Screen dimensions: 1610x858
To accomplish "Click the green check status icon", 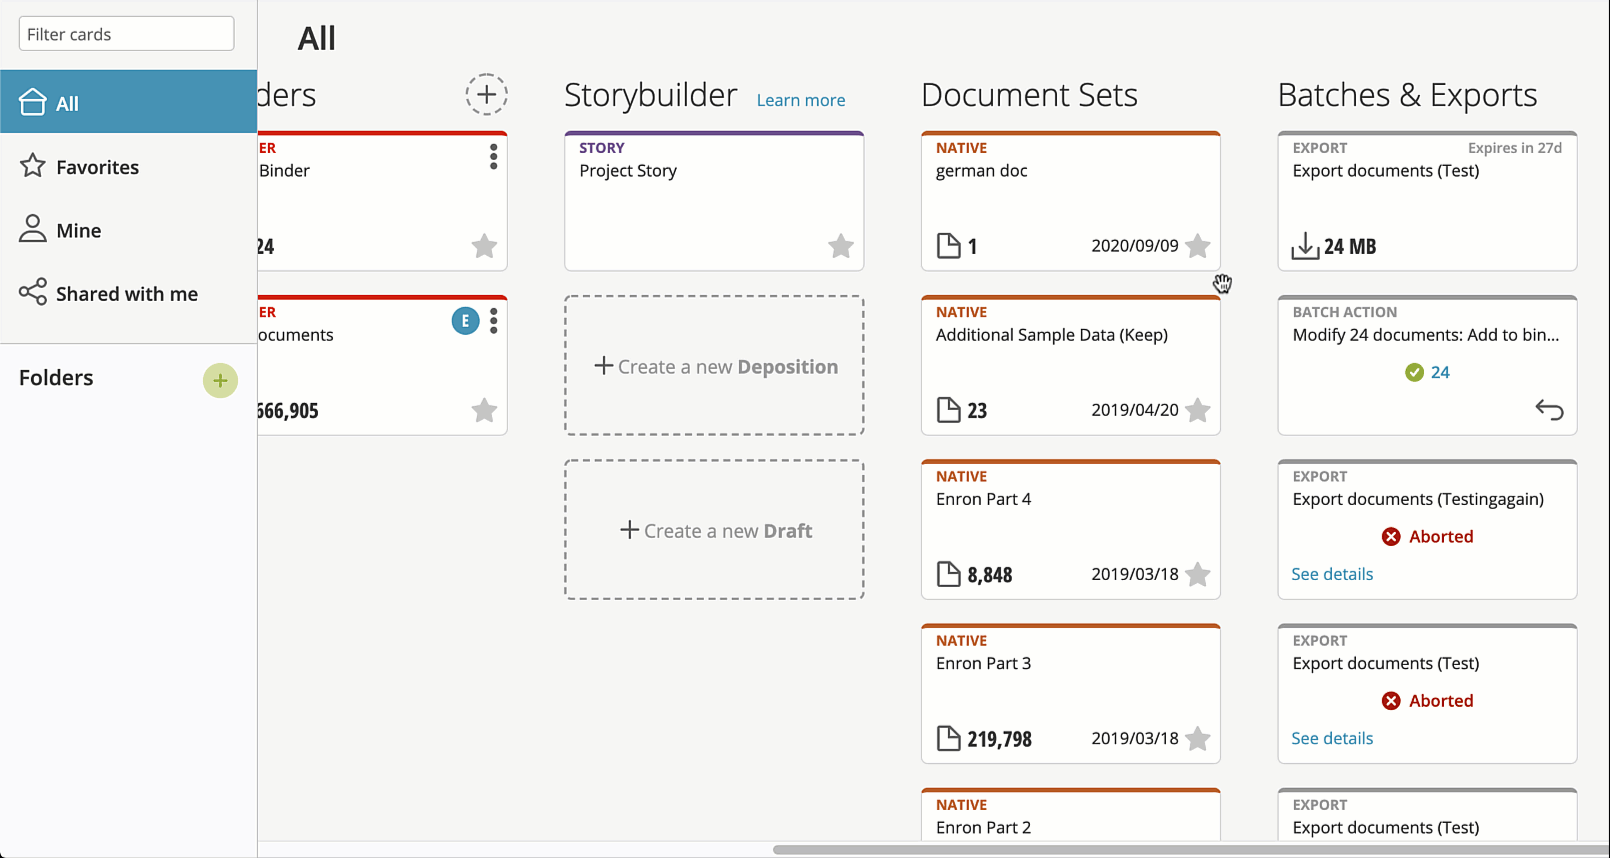I will (1414, 372).
